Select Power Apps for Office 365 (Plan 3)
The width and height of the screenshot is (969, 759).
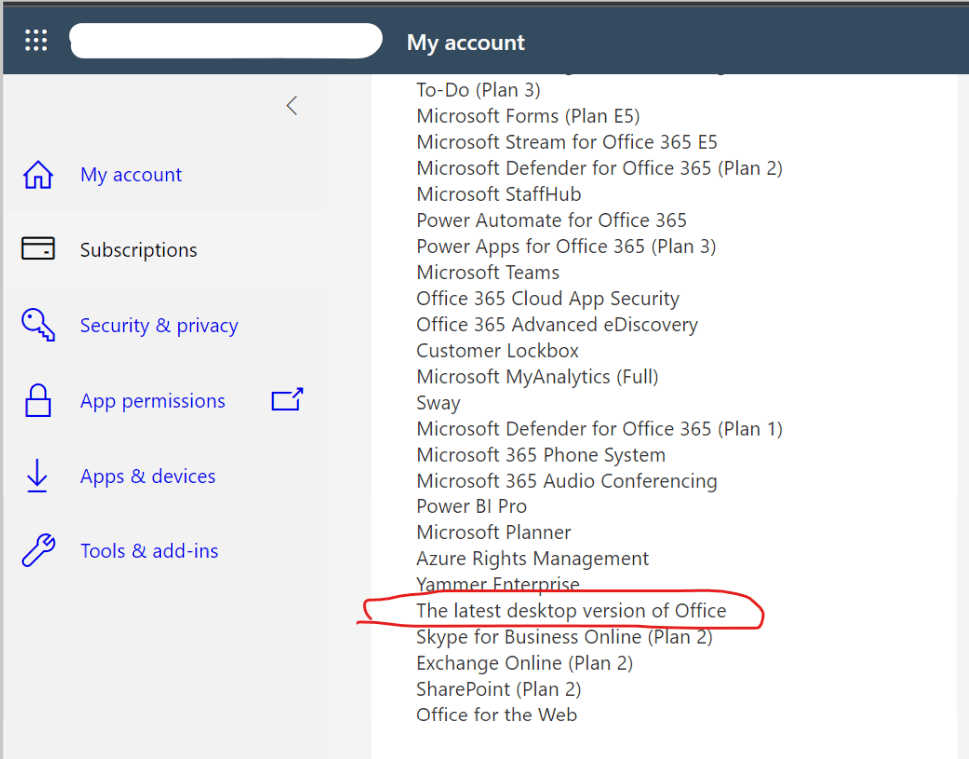[566, 247]
